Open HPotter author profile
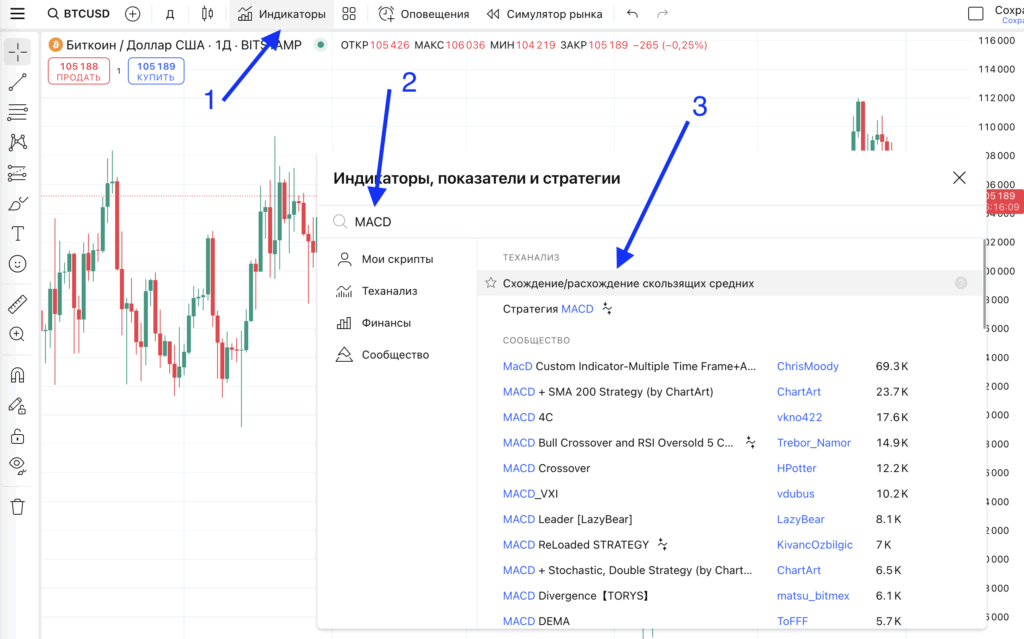The height and width of the screenshot is (639, 1024). (797, 468)
